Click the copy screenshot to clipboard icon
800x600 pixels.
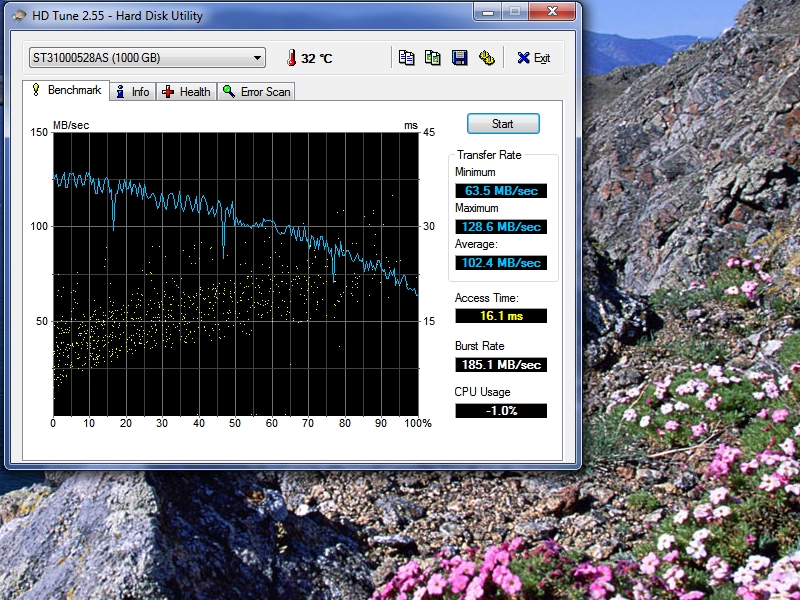coord(433,58)
